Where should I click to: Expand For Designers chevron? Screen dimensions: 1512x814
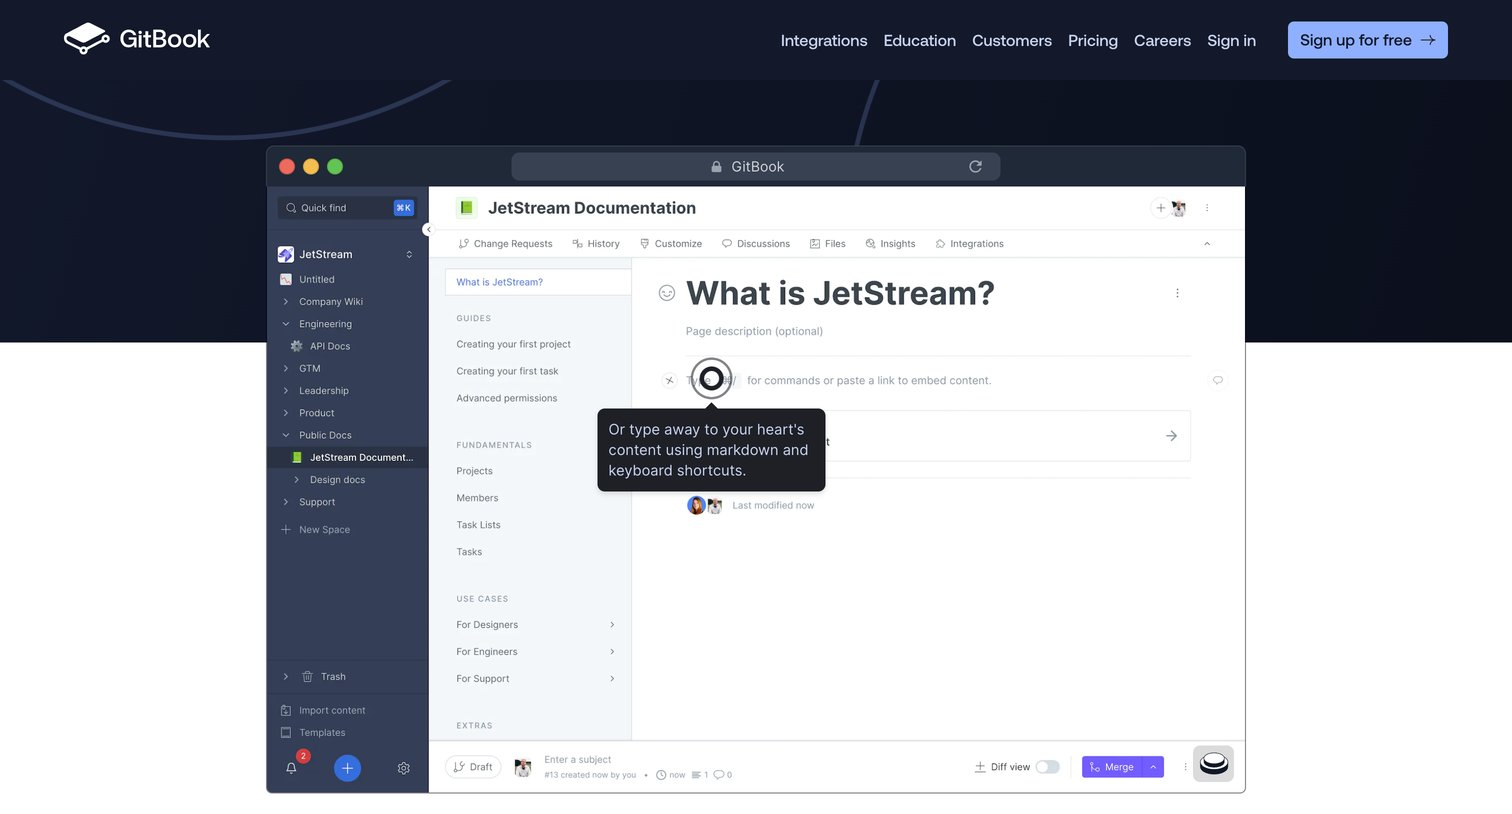point(612,625)
